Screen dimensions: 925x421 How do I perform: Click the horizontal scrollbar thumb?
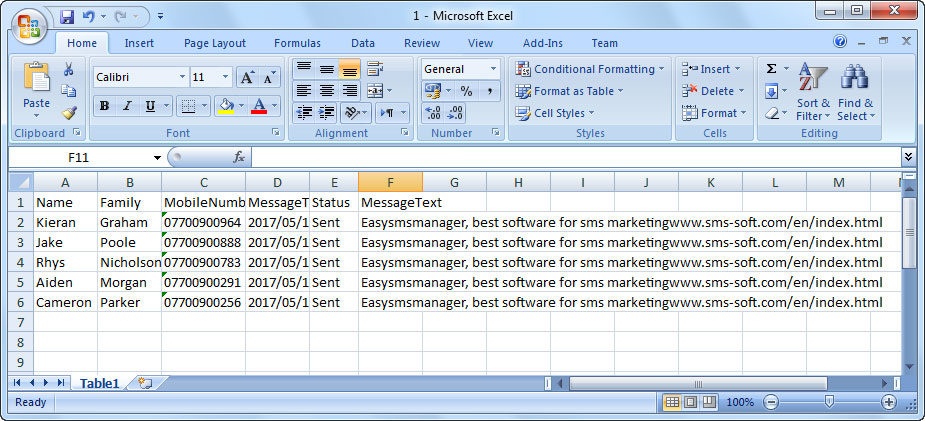point(698,383)
